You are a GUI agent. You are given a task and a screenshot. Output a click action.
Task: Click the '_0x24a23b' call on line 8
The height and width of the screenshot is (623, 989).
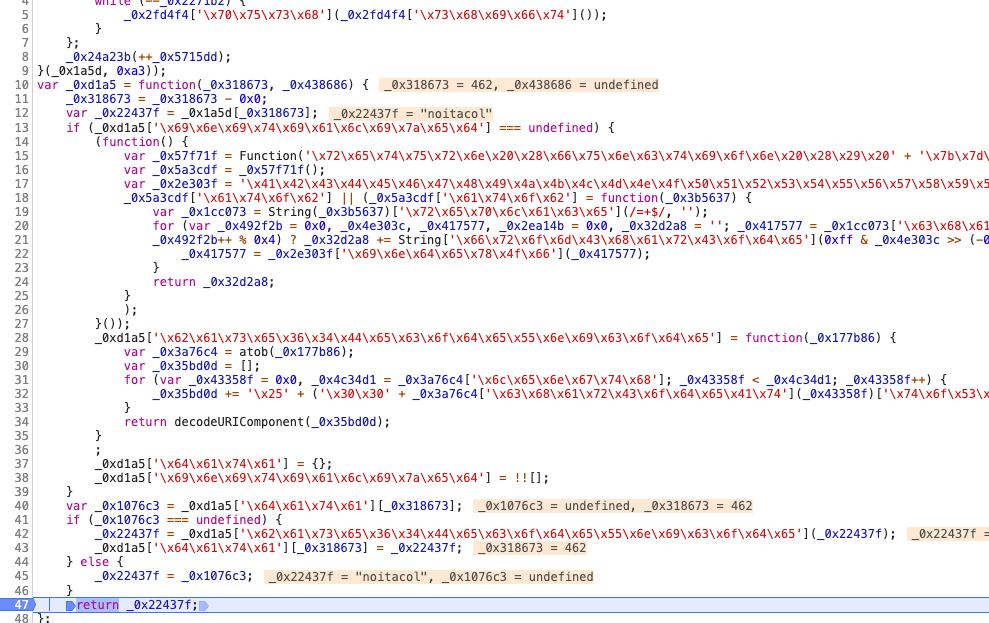pyautogui.click(x=98, y=57)
